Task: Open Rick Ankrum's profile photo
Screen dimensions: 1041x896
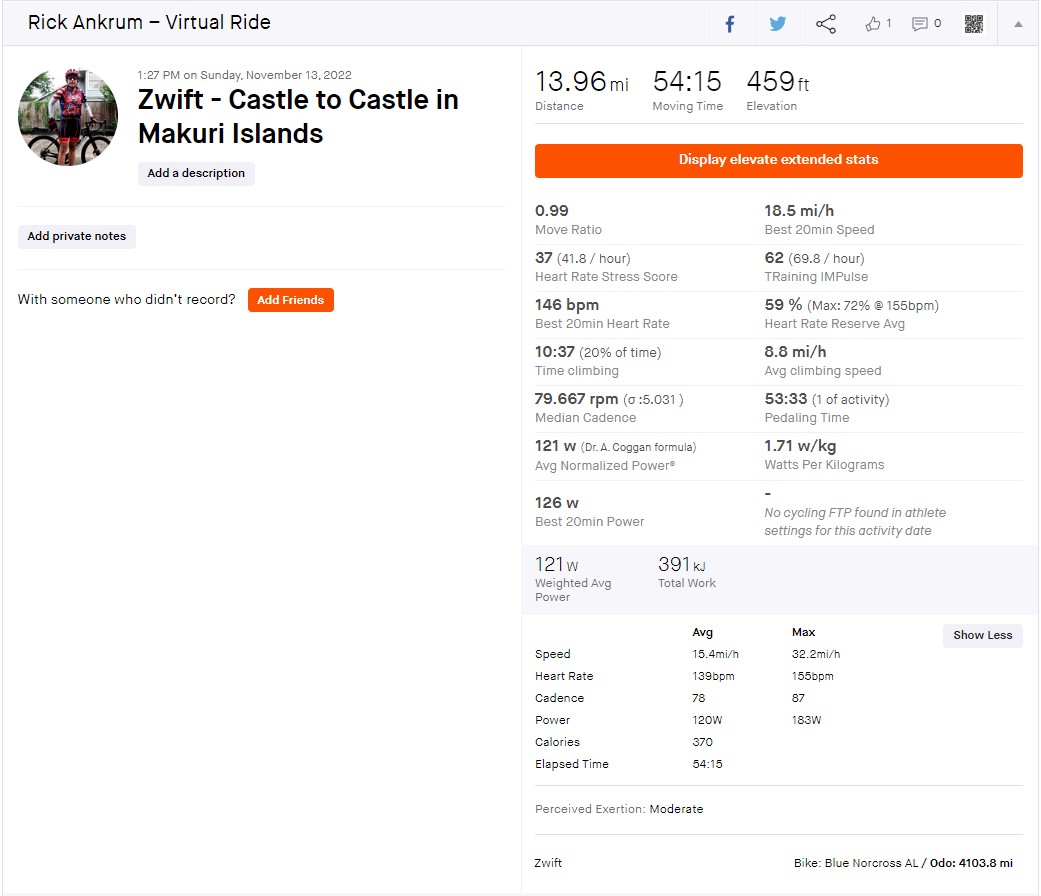Action: [68, 118]
